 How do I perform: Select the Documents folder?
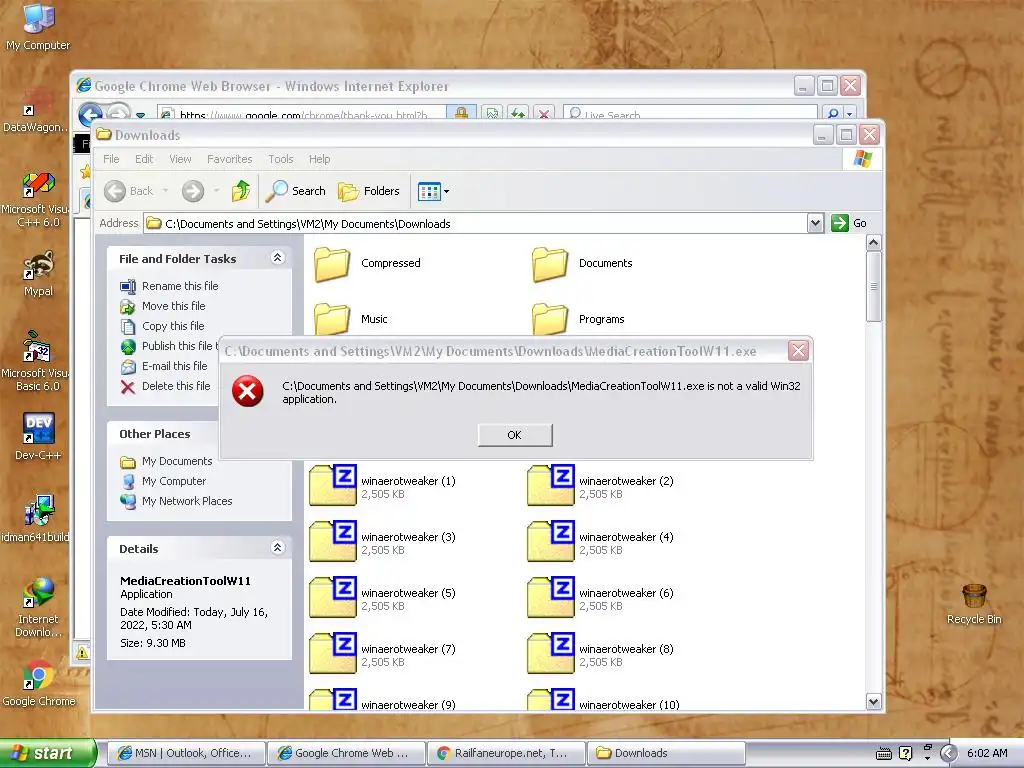(581, 264)
